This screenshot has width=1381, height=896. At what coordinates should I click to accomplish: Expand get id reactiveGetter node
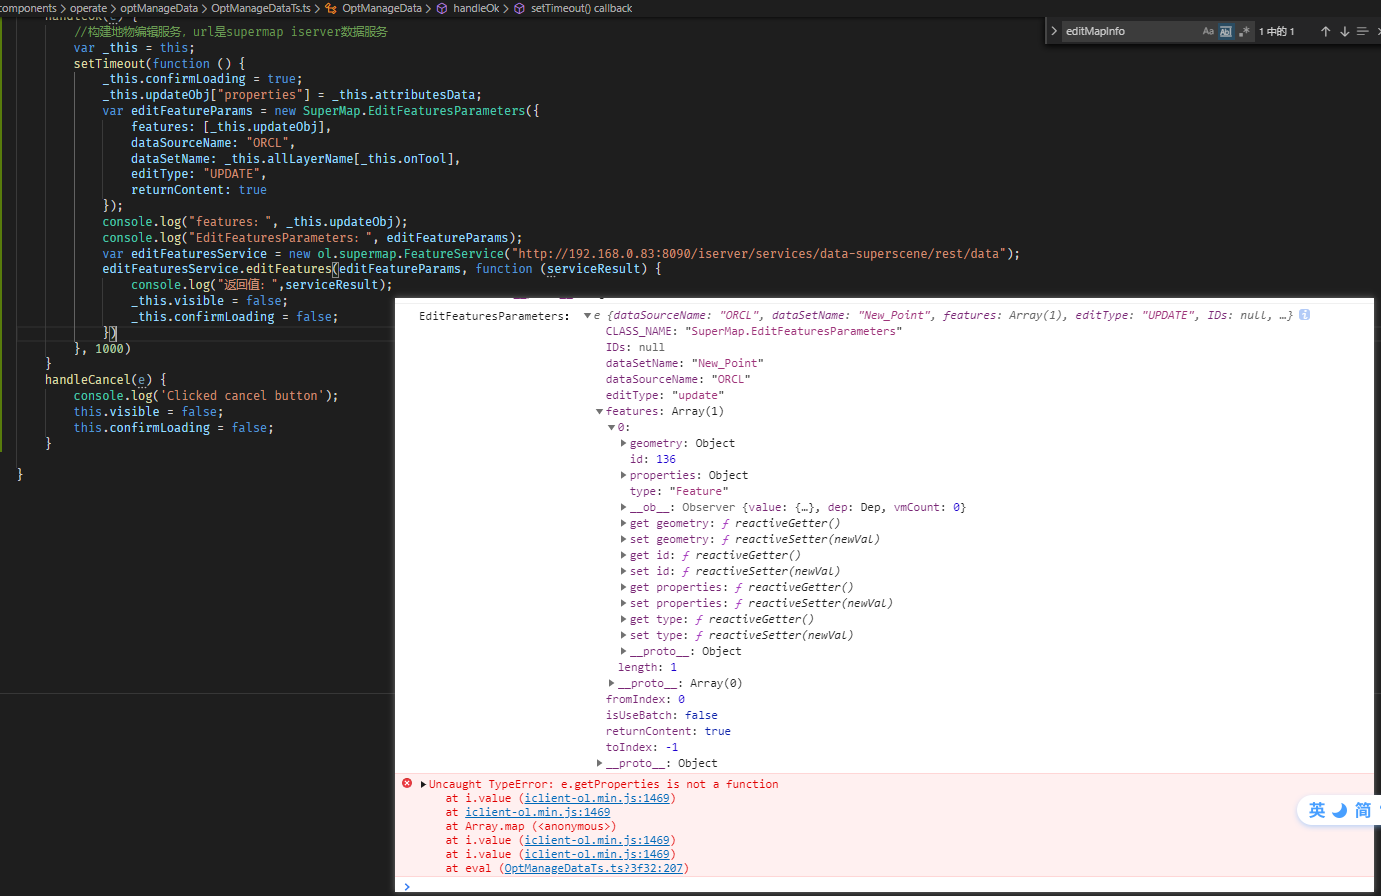click(x=623, y=556)
